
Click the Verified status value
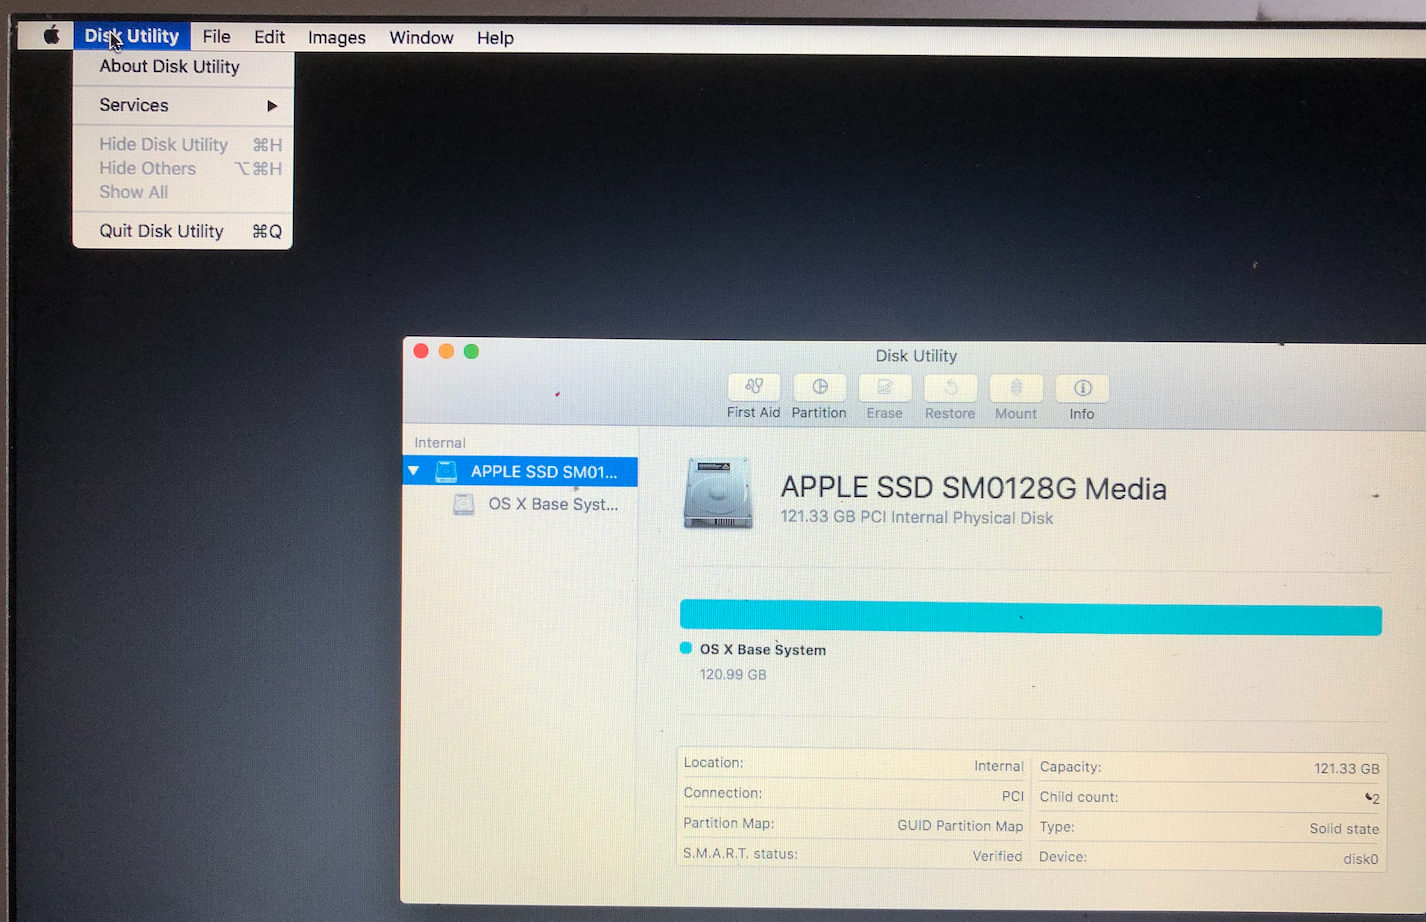[x=998, y=856]
